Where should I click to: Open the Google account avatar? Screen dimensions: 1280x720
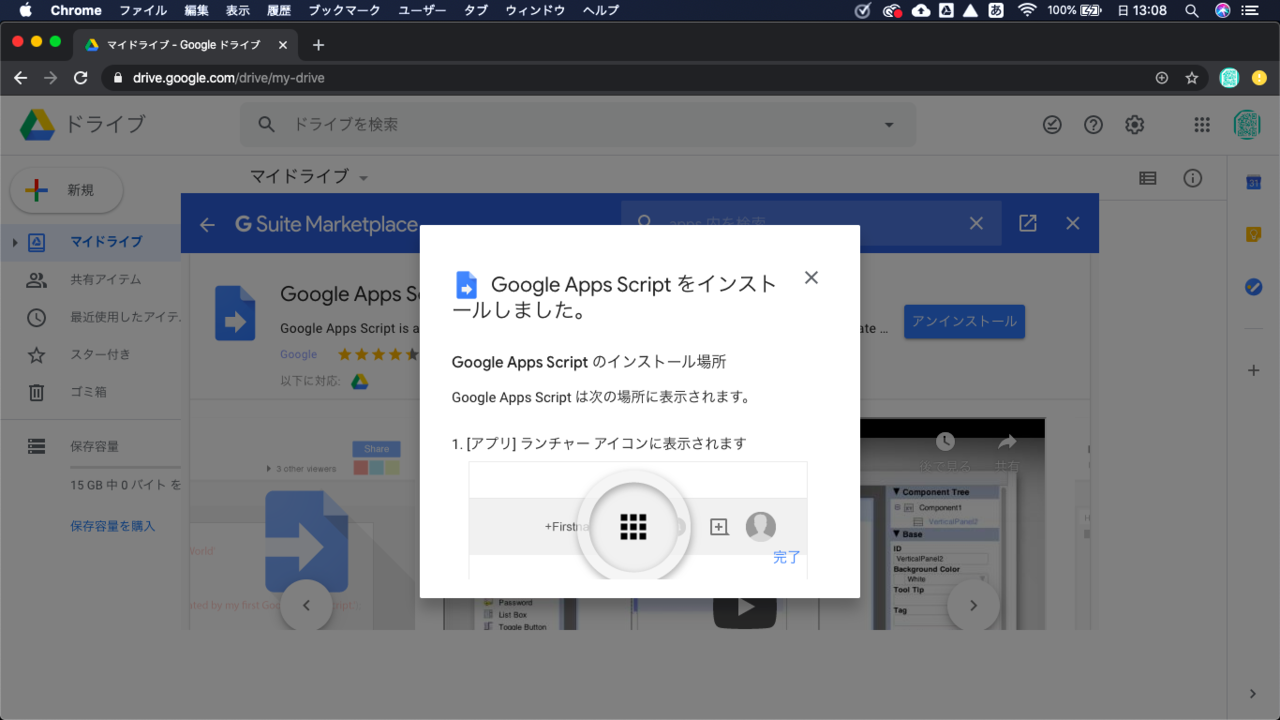1247,124
